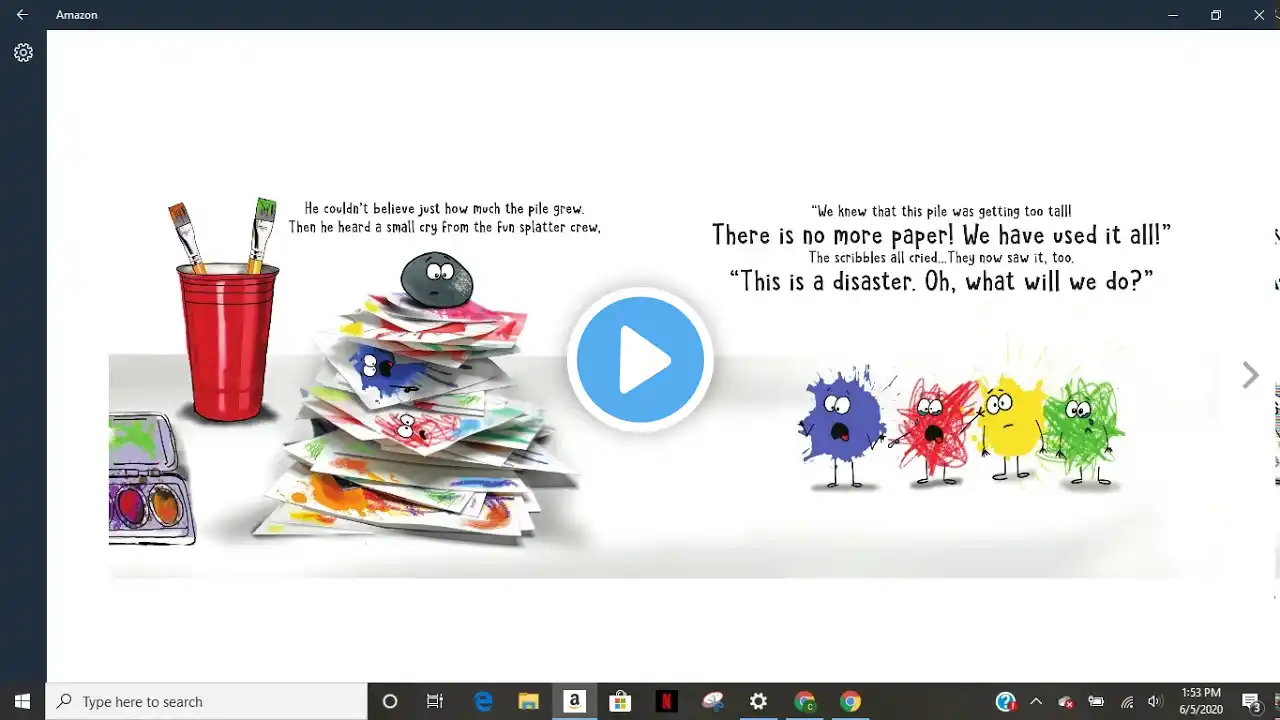This screenshot has width=1280, height=720.
Task: Click the OneDrive cloud tray icon
Action: [1066, 702]
